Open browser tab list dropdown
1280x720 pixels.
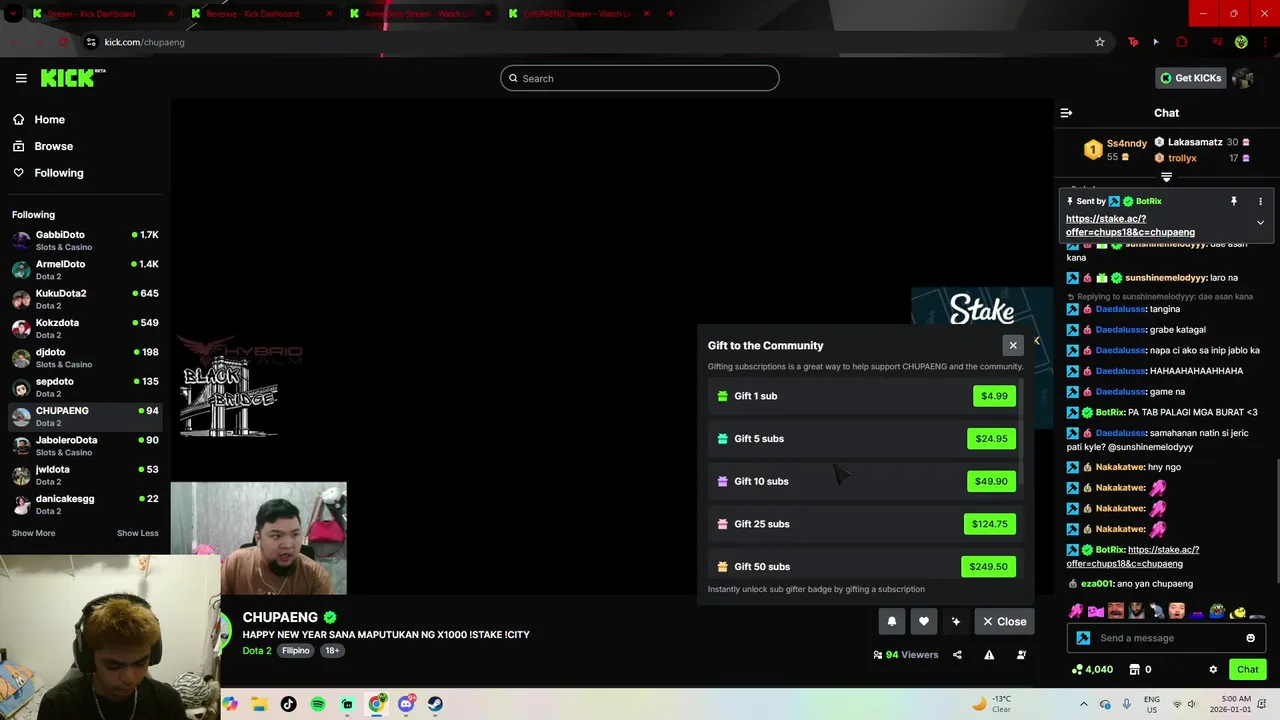pos(15,14)
